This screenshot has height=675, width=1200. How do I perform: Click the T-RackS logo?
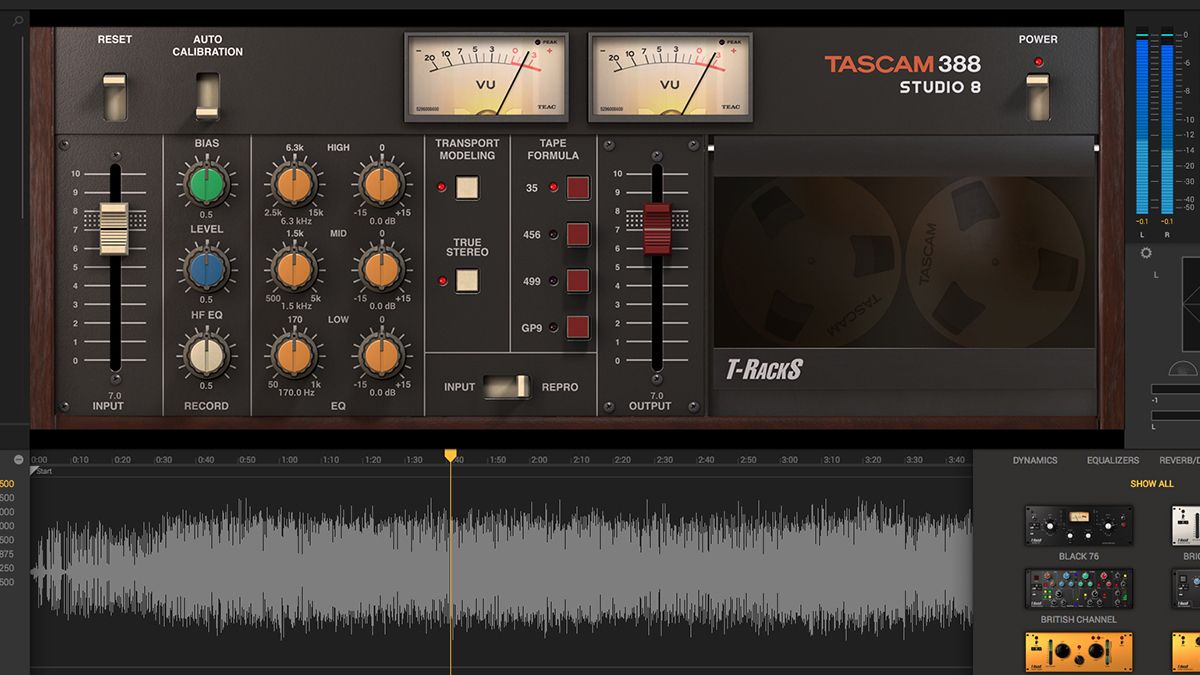tap(765, 370)
